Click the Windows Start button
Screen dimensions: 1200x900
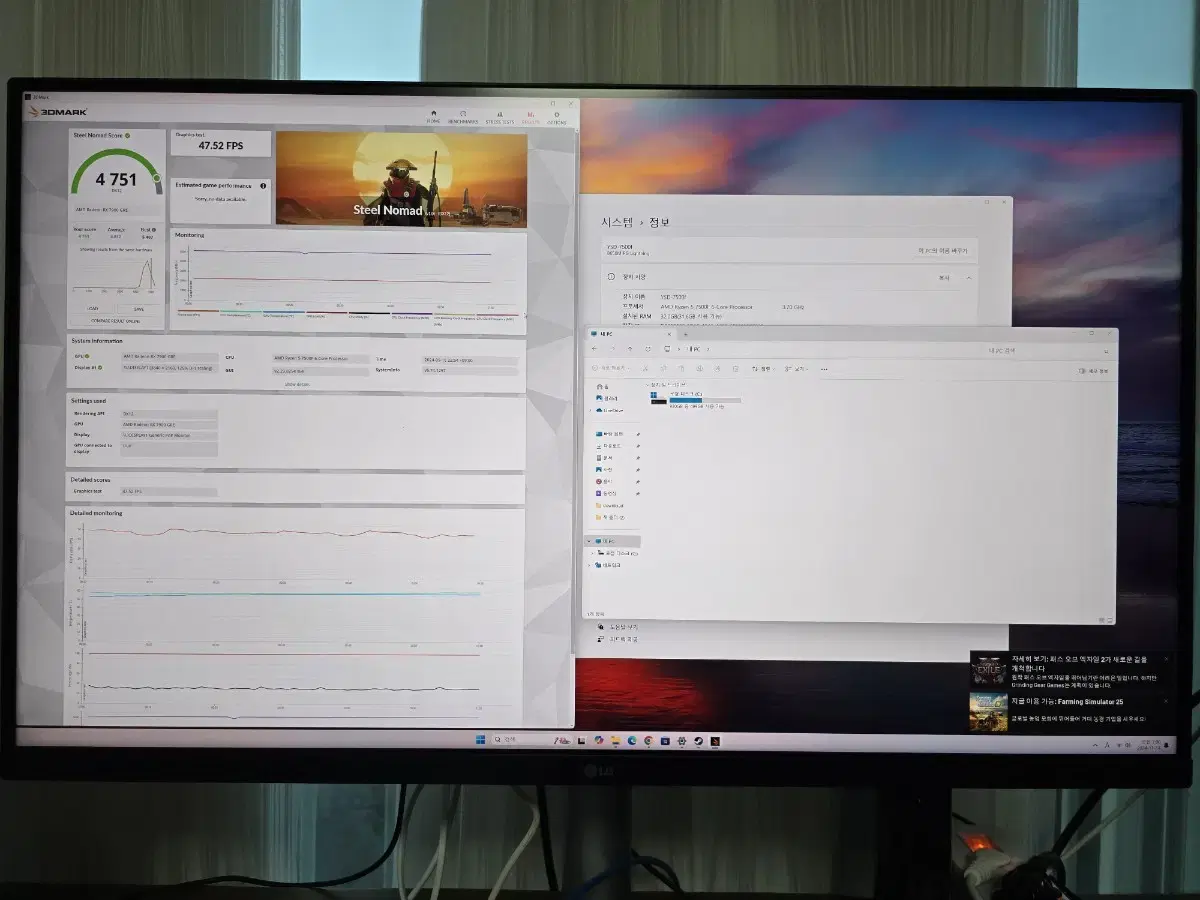(x=480, y=740)
